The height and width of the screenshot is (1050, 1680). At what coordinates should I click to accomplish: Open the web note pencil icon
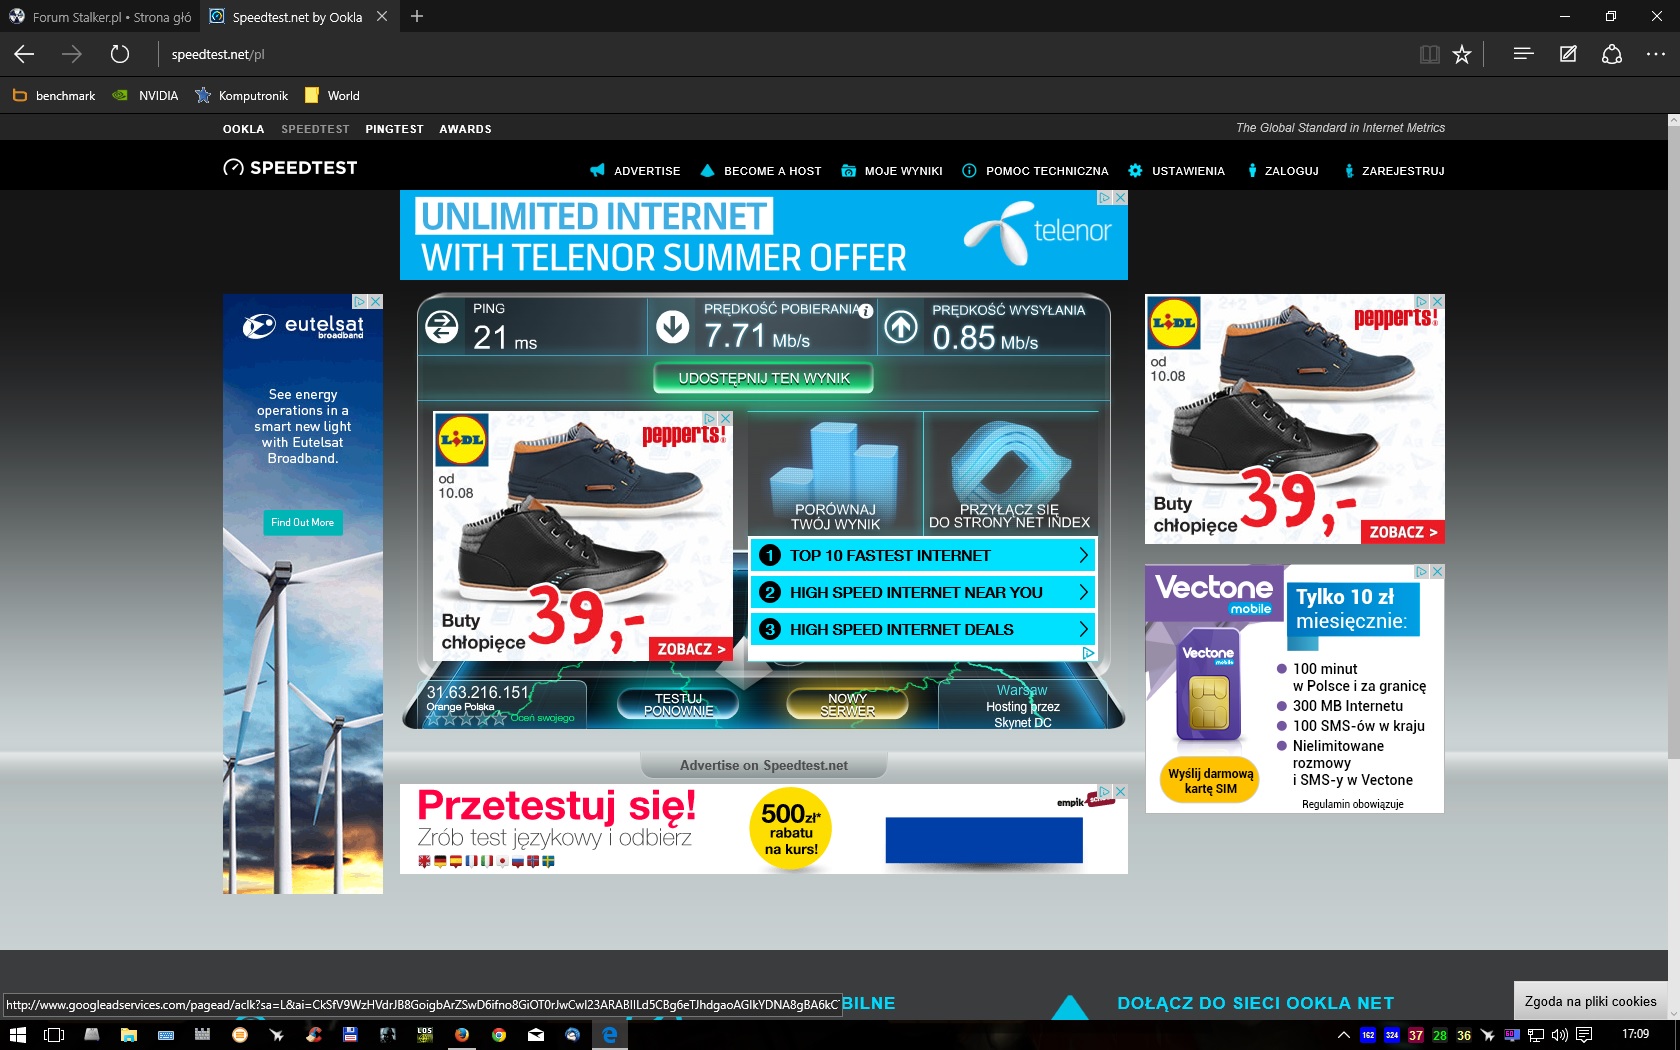(x=1568, y=54)
